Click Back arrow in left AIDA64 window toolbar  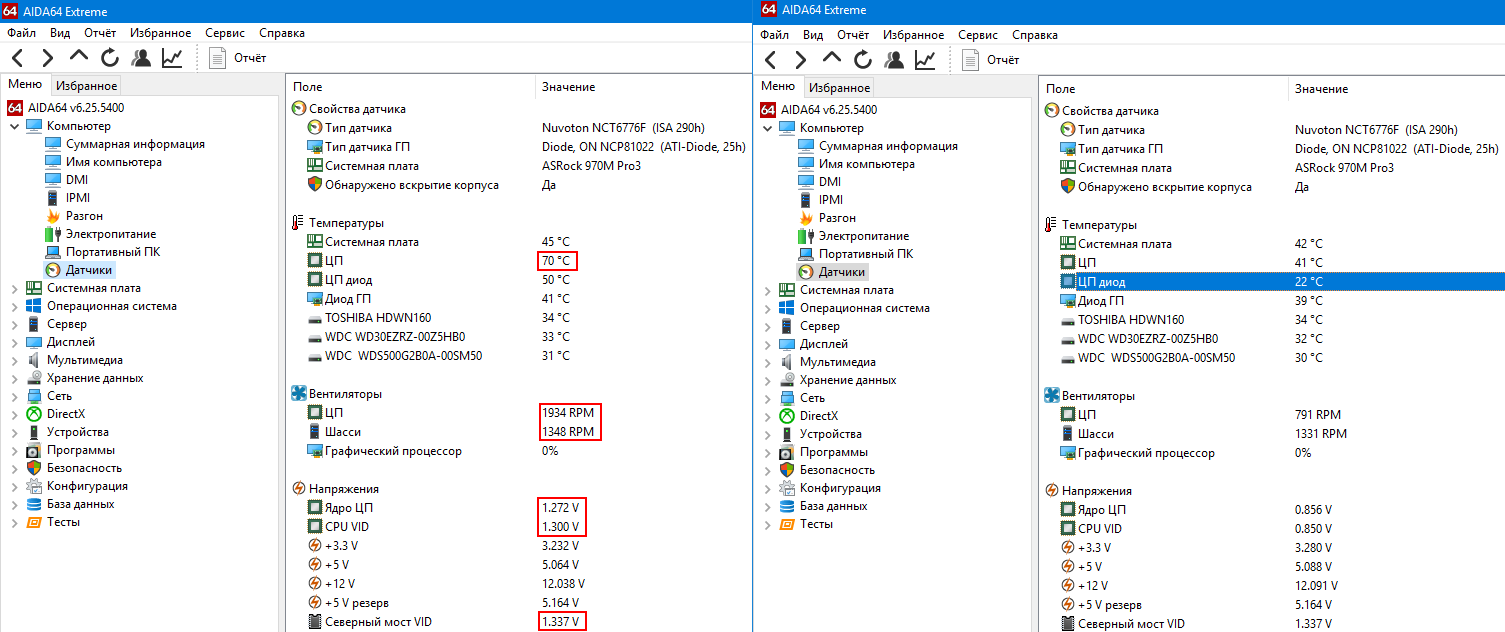pyautogui.click(x=17, y=58)
